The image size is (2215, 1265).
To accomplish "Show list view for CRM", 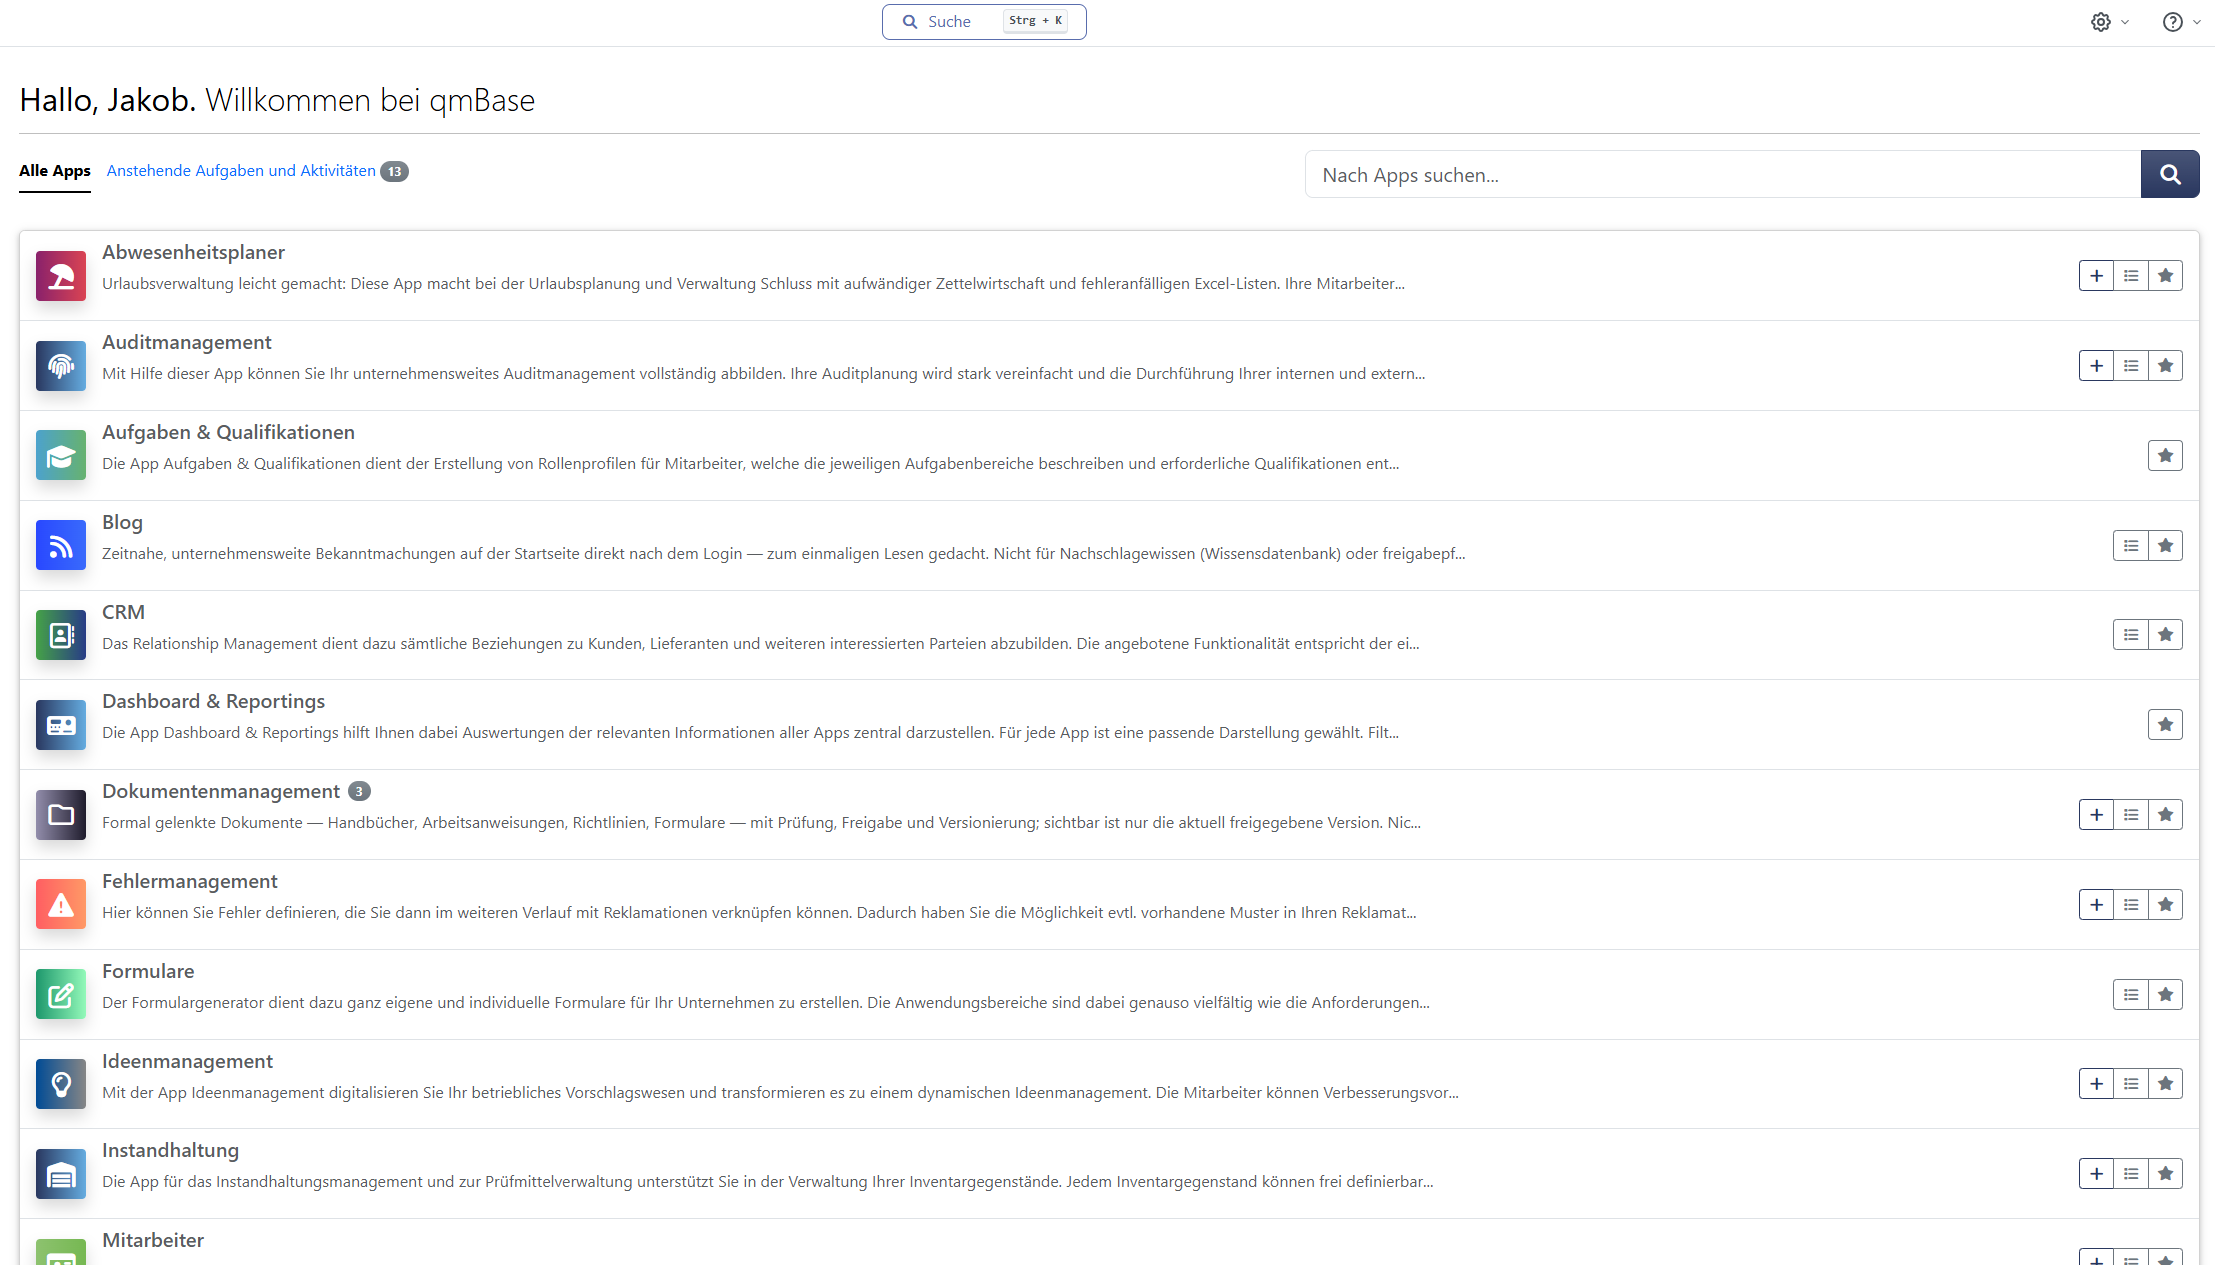I will pos(2131,635).
